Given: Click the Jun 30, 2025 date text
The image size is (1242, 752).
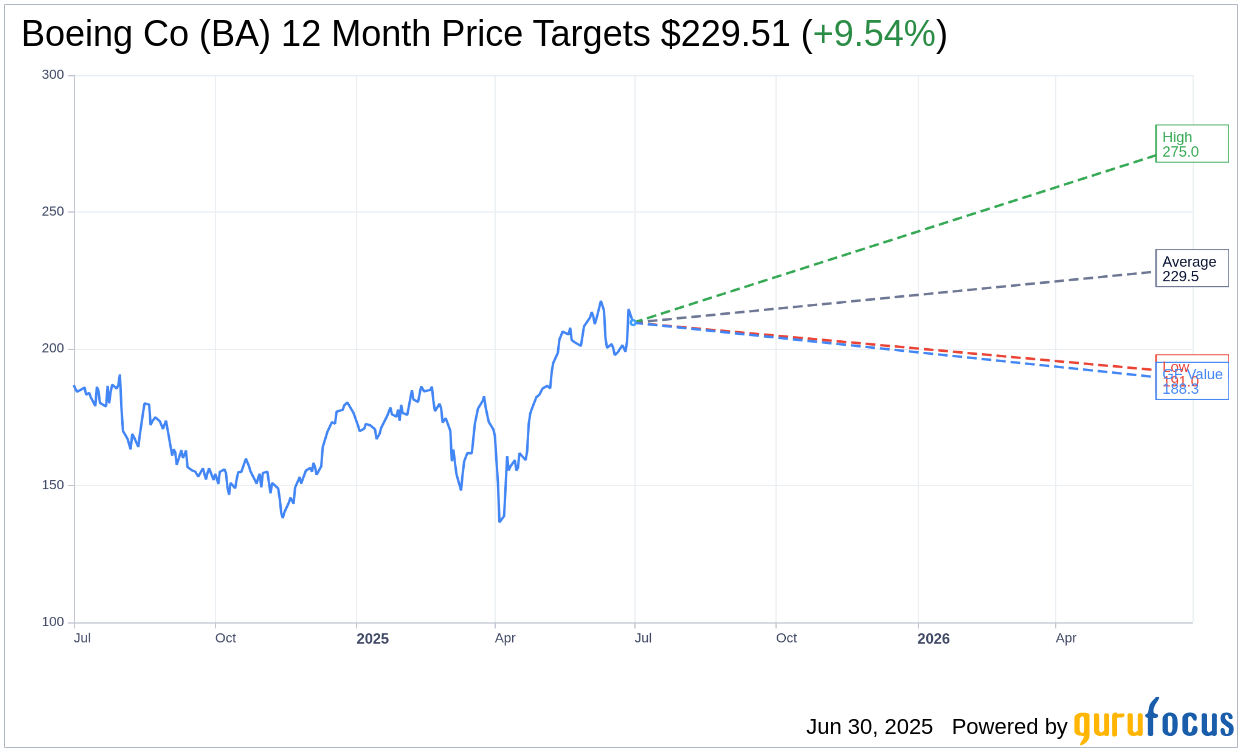Looking at the screenshot, I should (869, 727).
